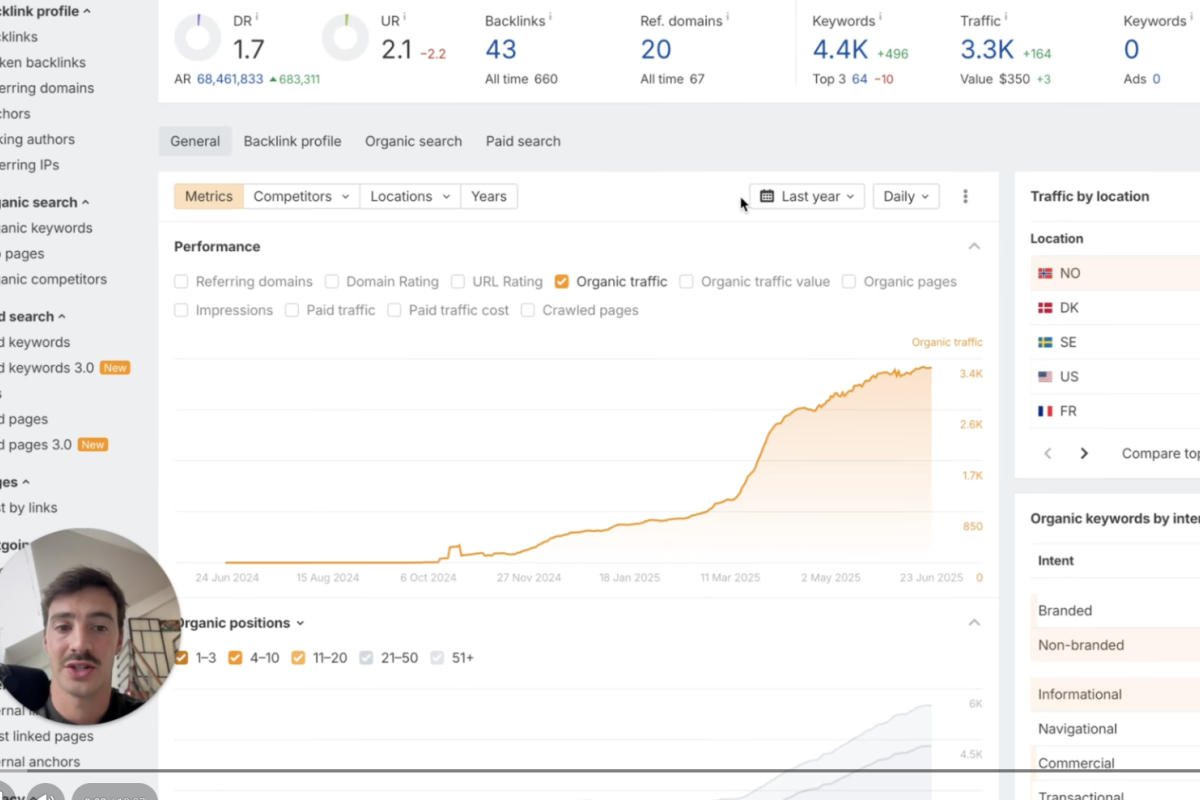Open the Competitors dropdown
This screenshot has width=1200, height=800.
[301, 197]
